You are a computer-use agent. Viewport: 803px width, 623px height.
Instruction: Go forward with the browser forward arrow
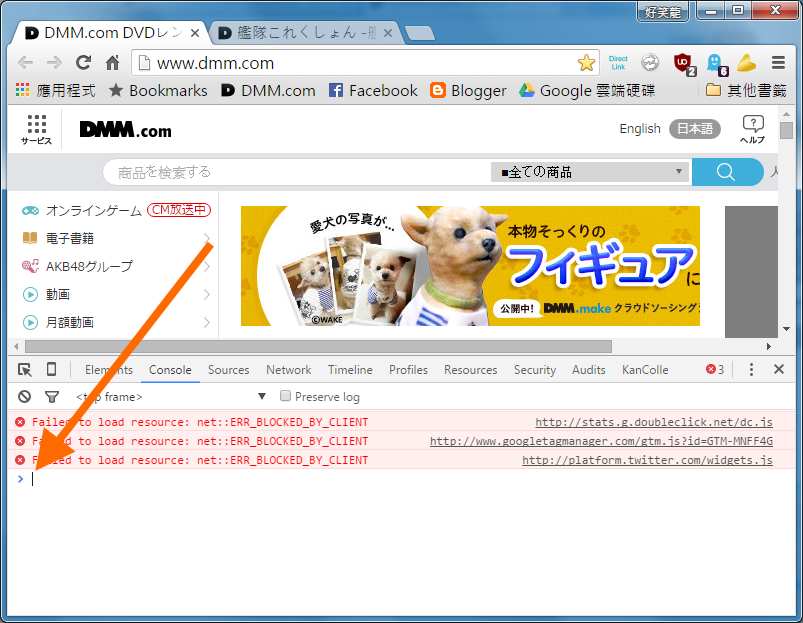(54, 63)
